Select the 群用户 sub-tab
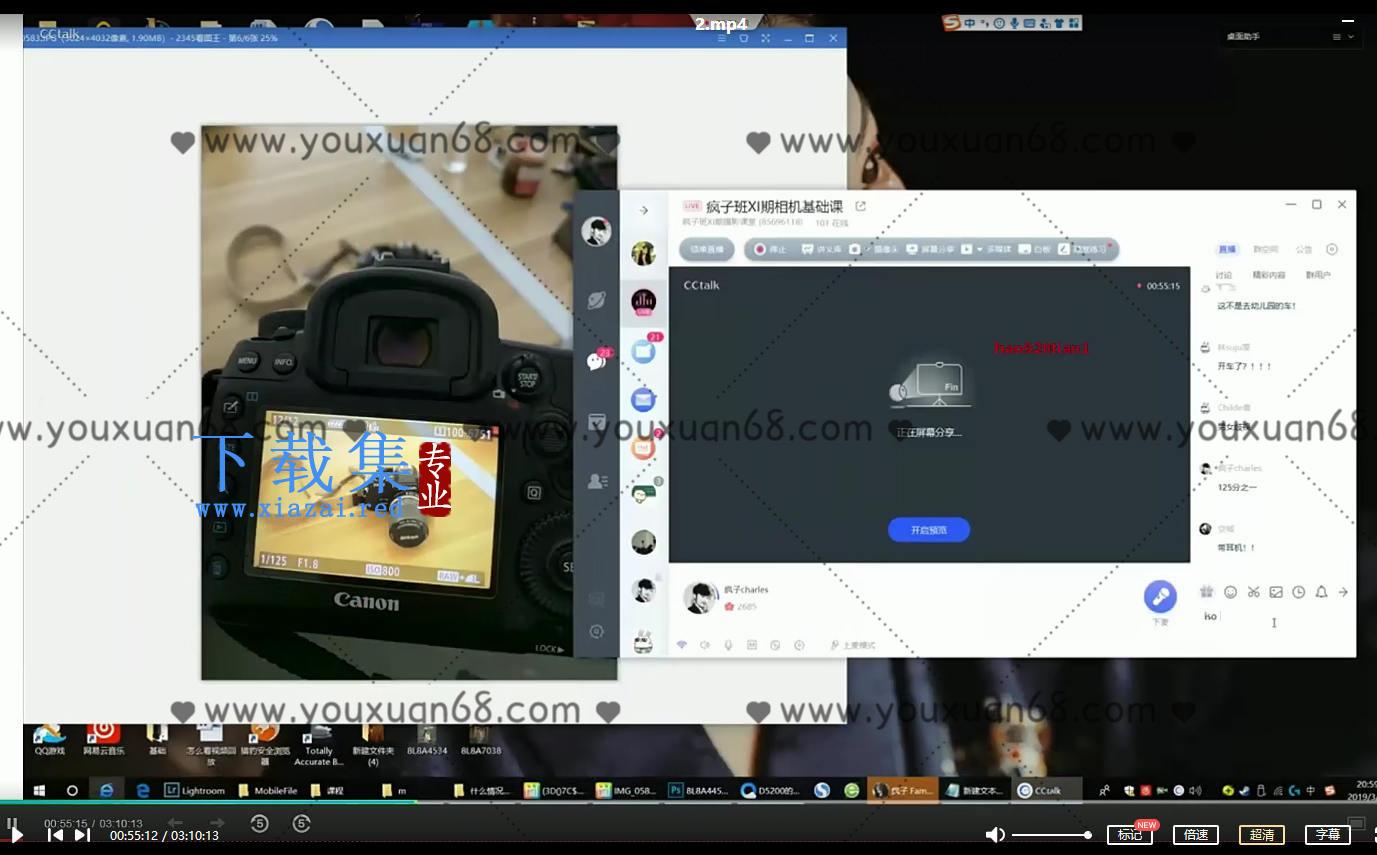The width and height of the screenshot is (1377, 855). point(1318,275)
